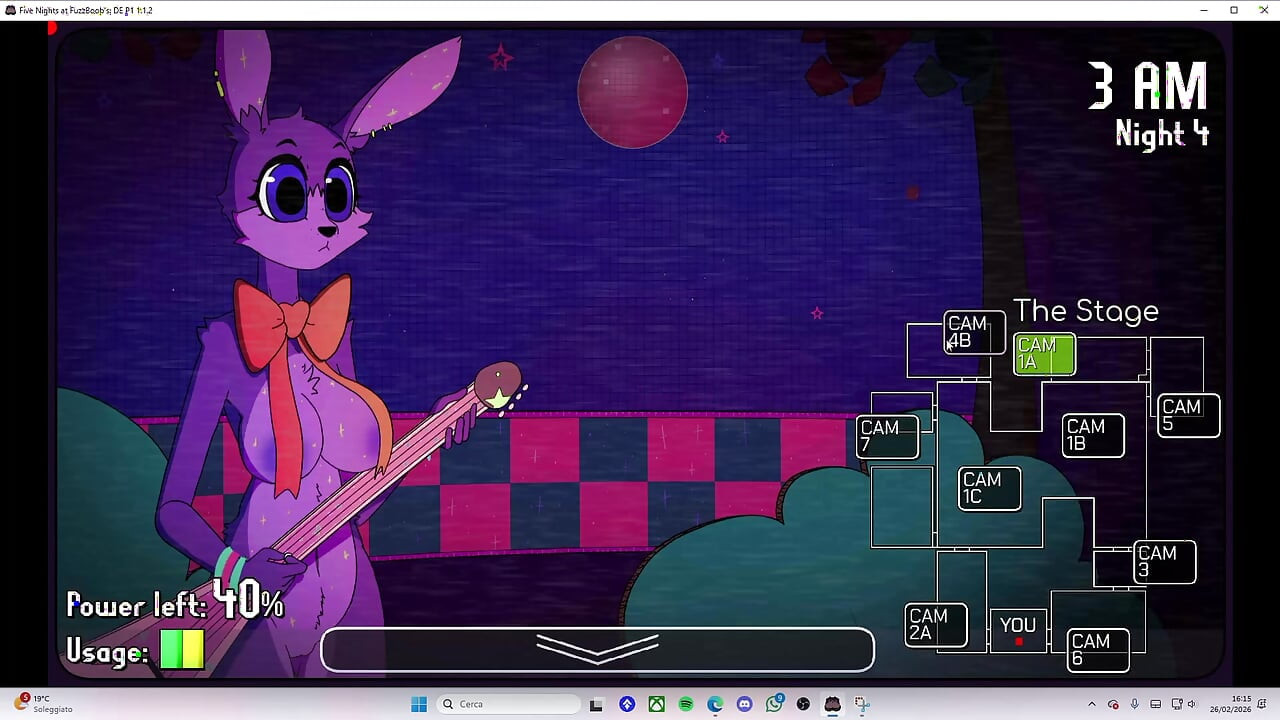
Task: Open the Windows Start menu
Action: (x=419, y=704)
